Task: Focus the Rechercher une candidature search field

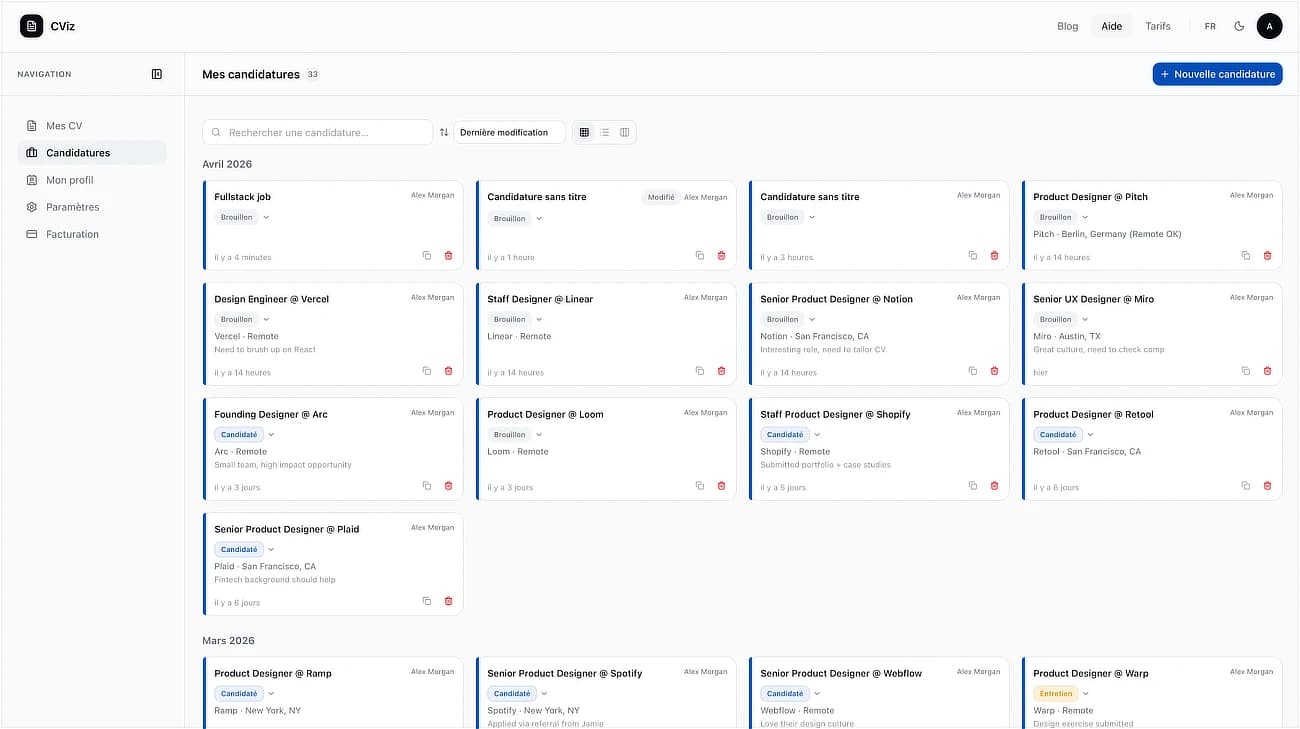Action: click(x=318, y=132)
